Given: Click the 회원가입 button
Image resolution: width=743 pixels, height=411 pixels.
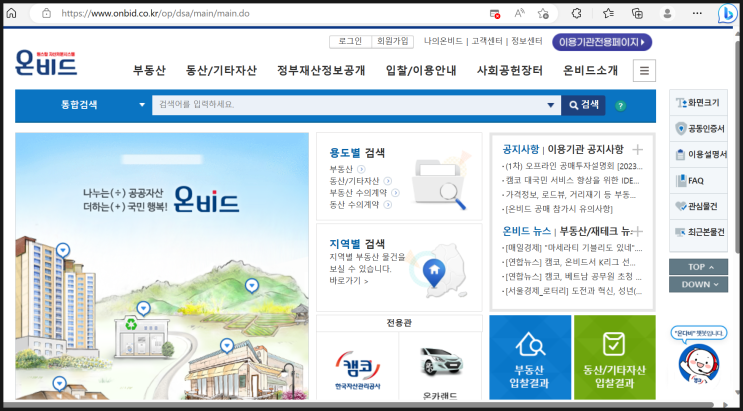Looking at the screenshot, I should pos(392,42).
